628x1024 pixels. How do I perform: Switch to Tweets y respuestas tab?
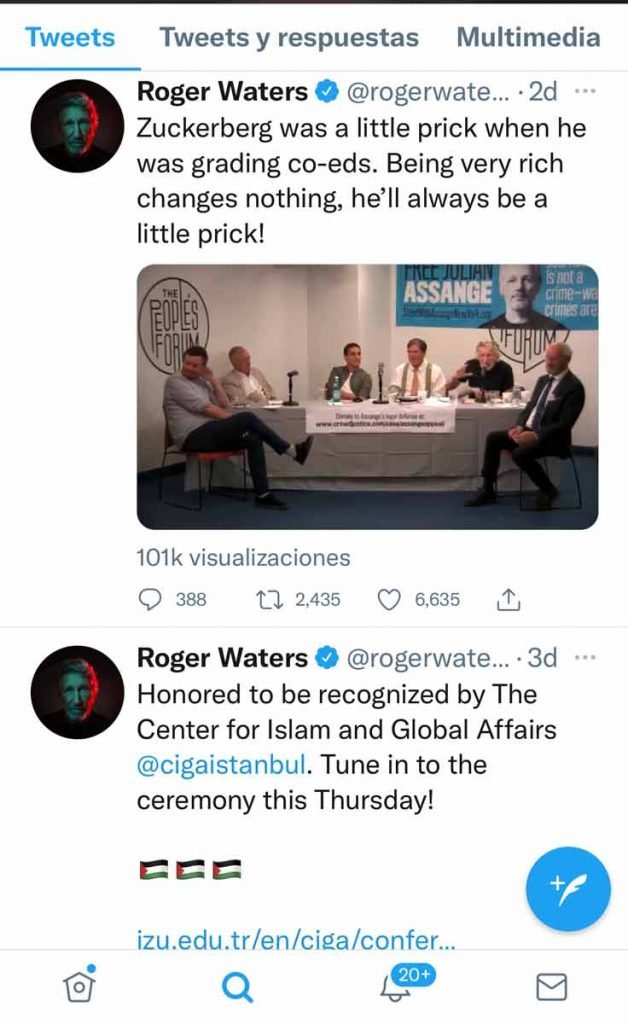(x=289, y=38)
